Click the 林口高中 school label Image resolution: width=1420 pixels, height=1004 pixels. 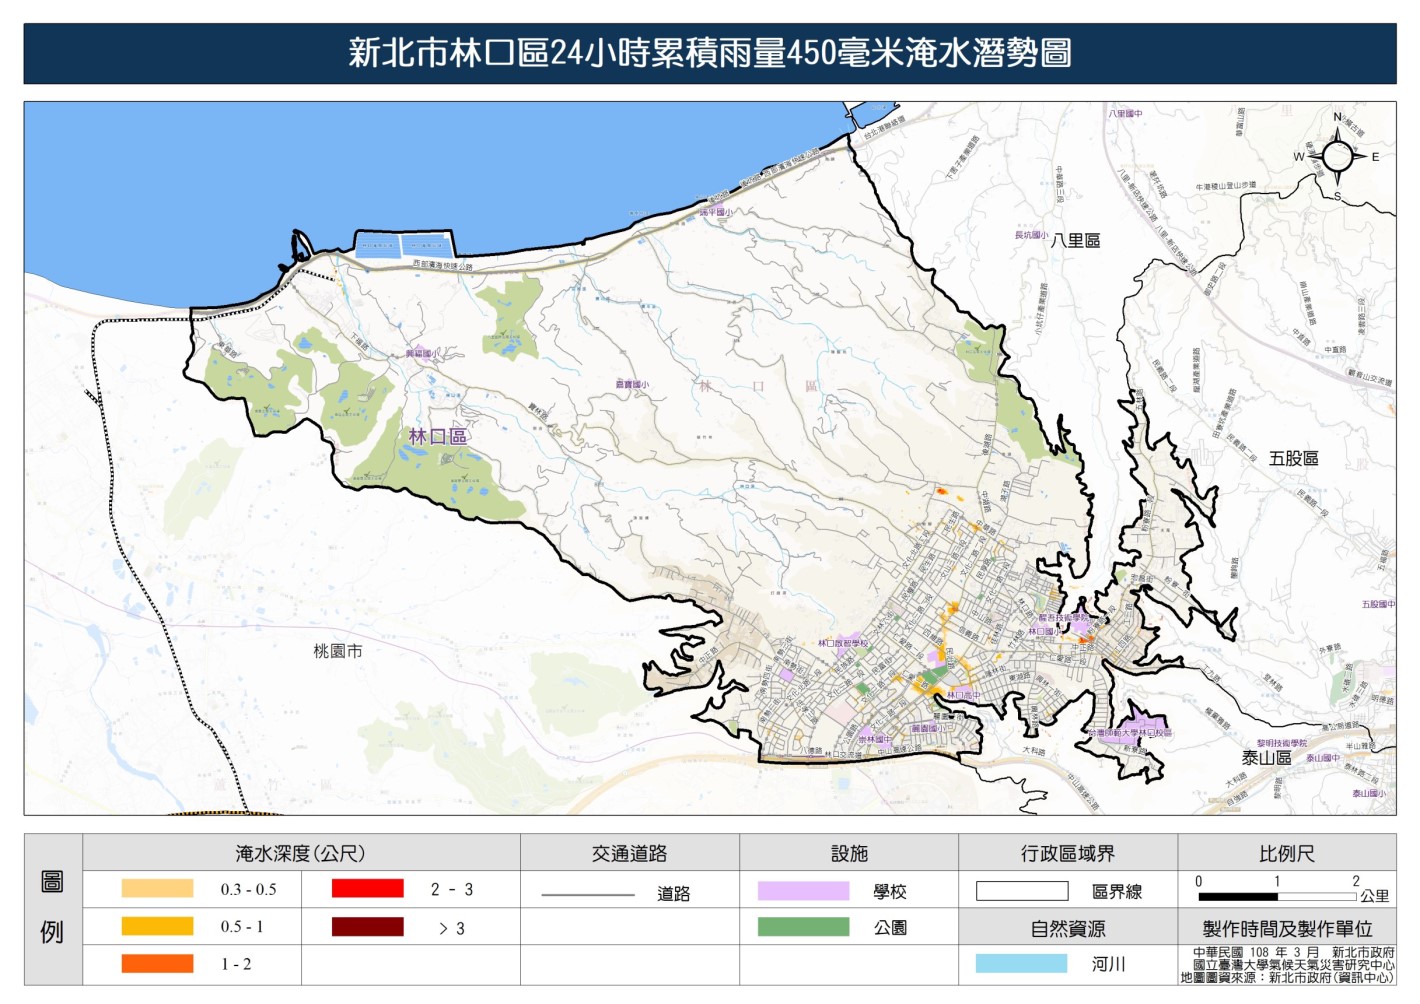point(964,694)
